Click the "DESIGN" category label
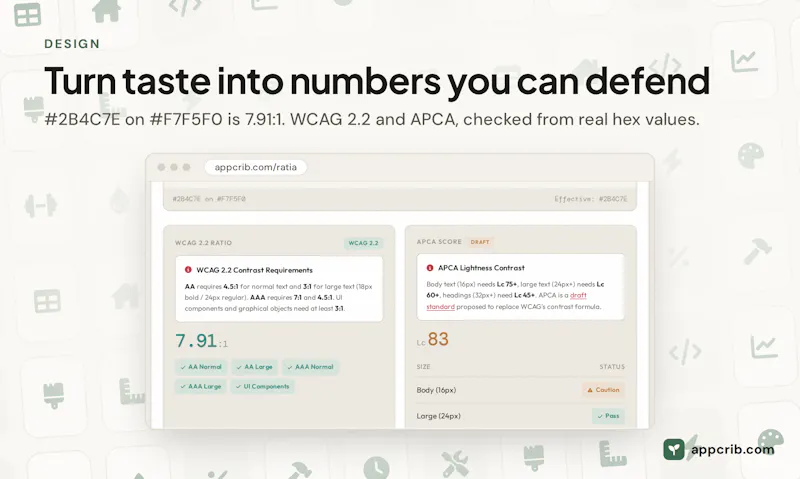The width and height of the screenshot is (800, 479). point(72,44)
